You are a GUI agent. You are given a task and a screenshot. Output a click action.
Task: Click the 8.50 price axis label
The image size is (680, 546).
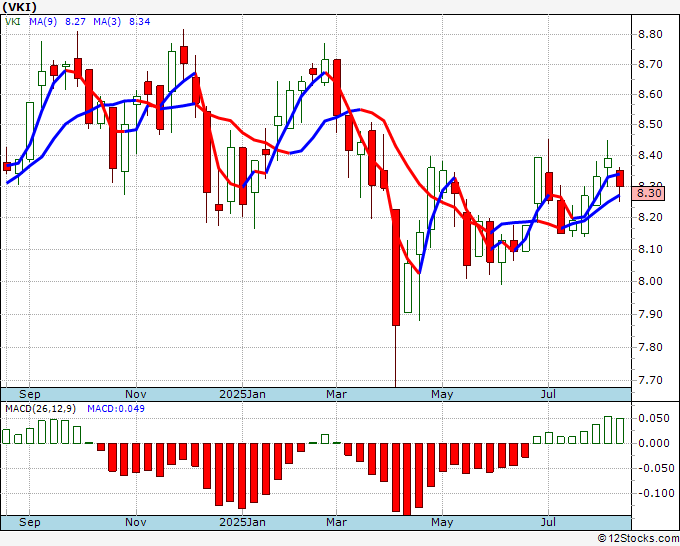[651, 124]
